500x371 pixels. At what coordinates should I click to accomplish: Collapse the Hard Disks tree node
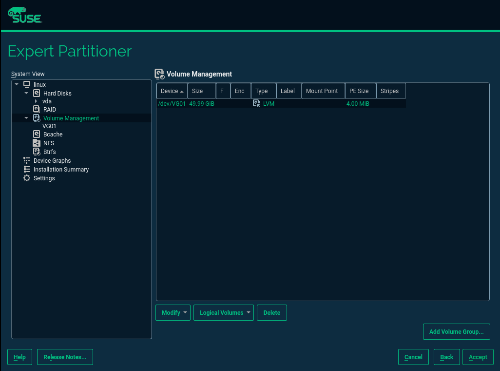point(27,93)
